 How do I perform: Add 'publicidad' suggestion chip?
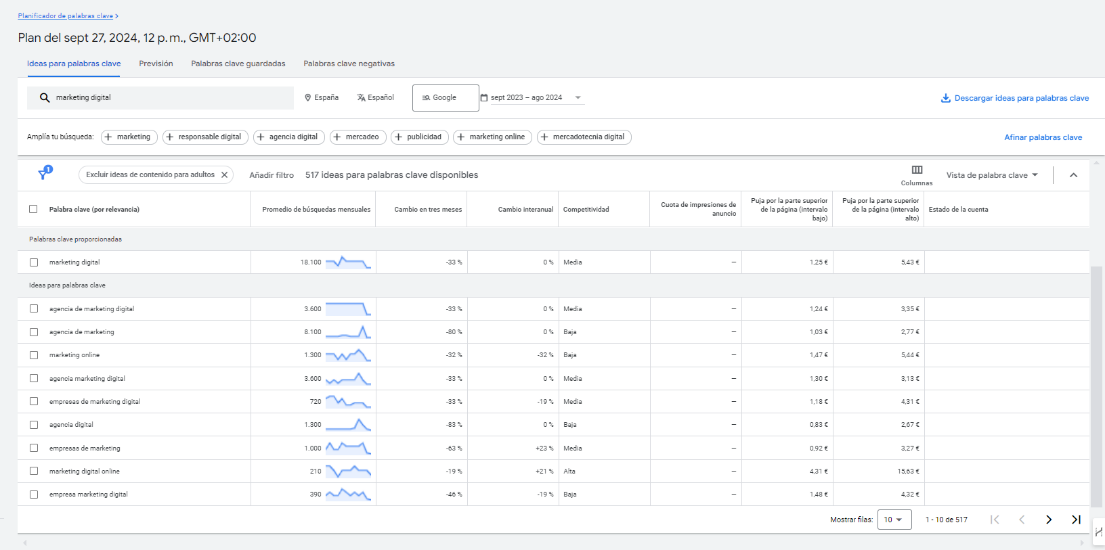point(420,137)
